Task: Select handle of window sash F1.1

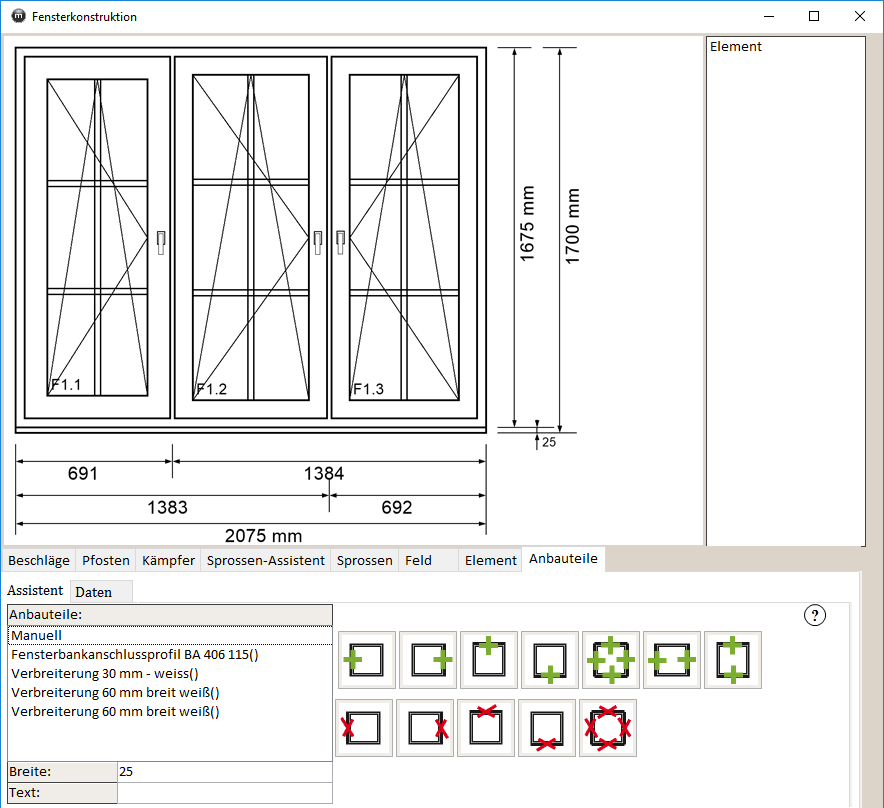Action: (x=161, y=242)
